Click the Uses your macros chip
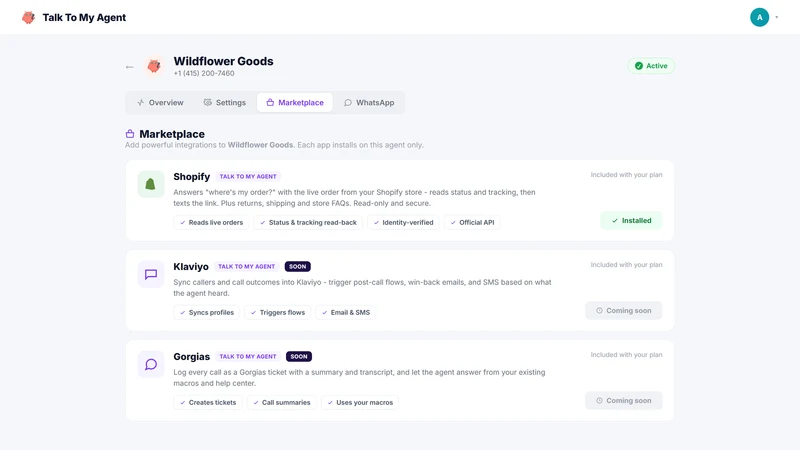This screenshot has height=450, width=800. 360,403
